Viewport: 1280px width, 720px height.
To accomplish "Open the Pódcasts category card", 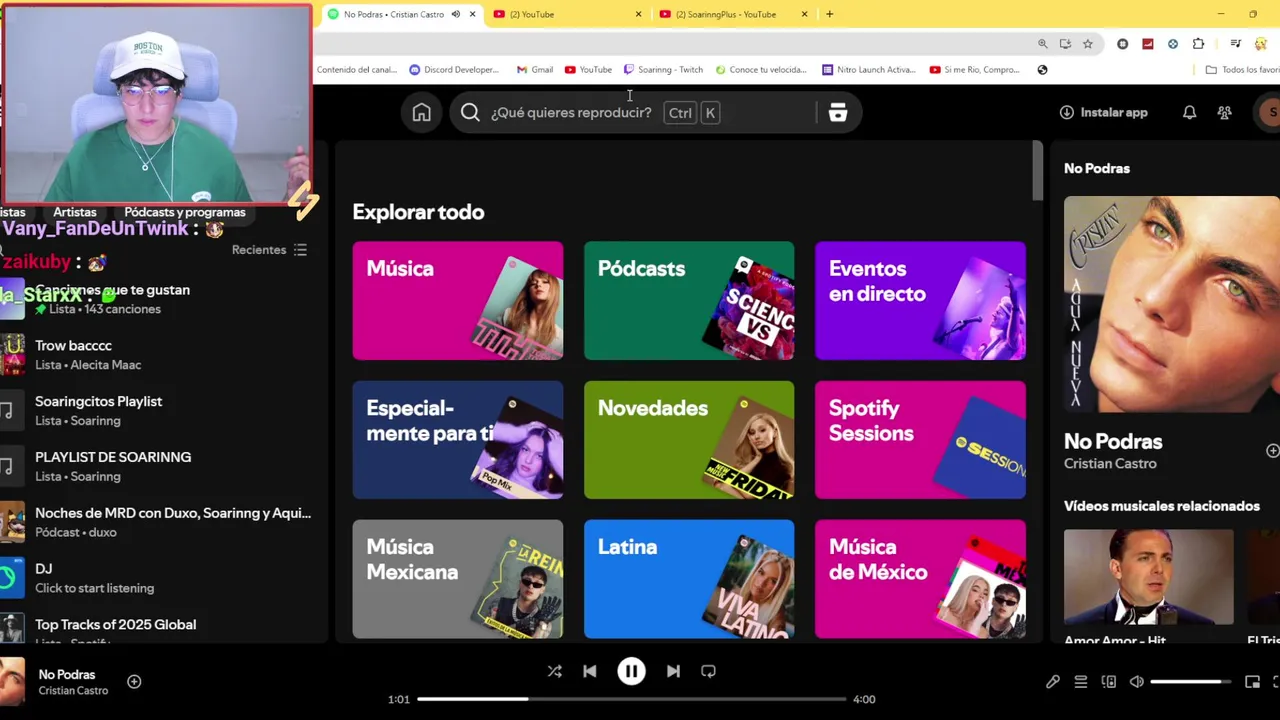I will 689,300.
